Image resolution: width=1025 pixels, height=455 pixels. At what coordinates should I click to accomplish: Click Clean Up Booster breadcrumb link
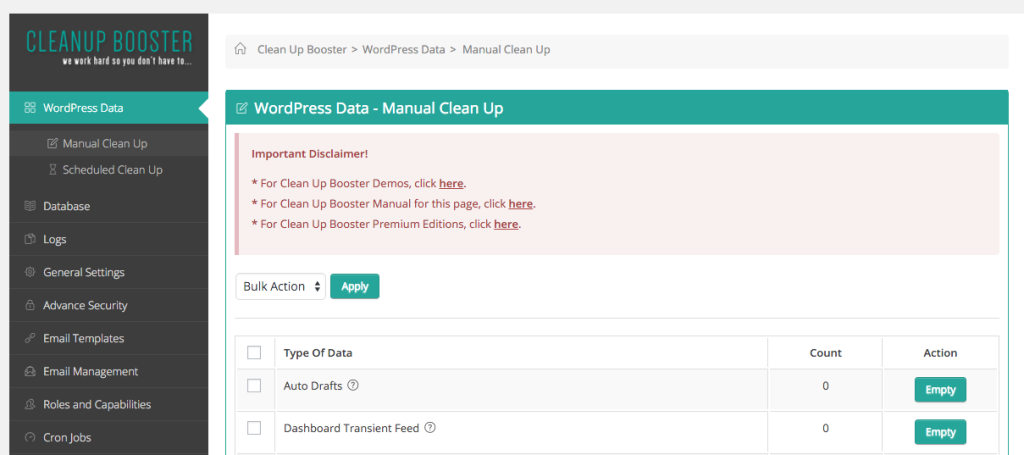pos(302,50)
